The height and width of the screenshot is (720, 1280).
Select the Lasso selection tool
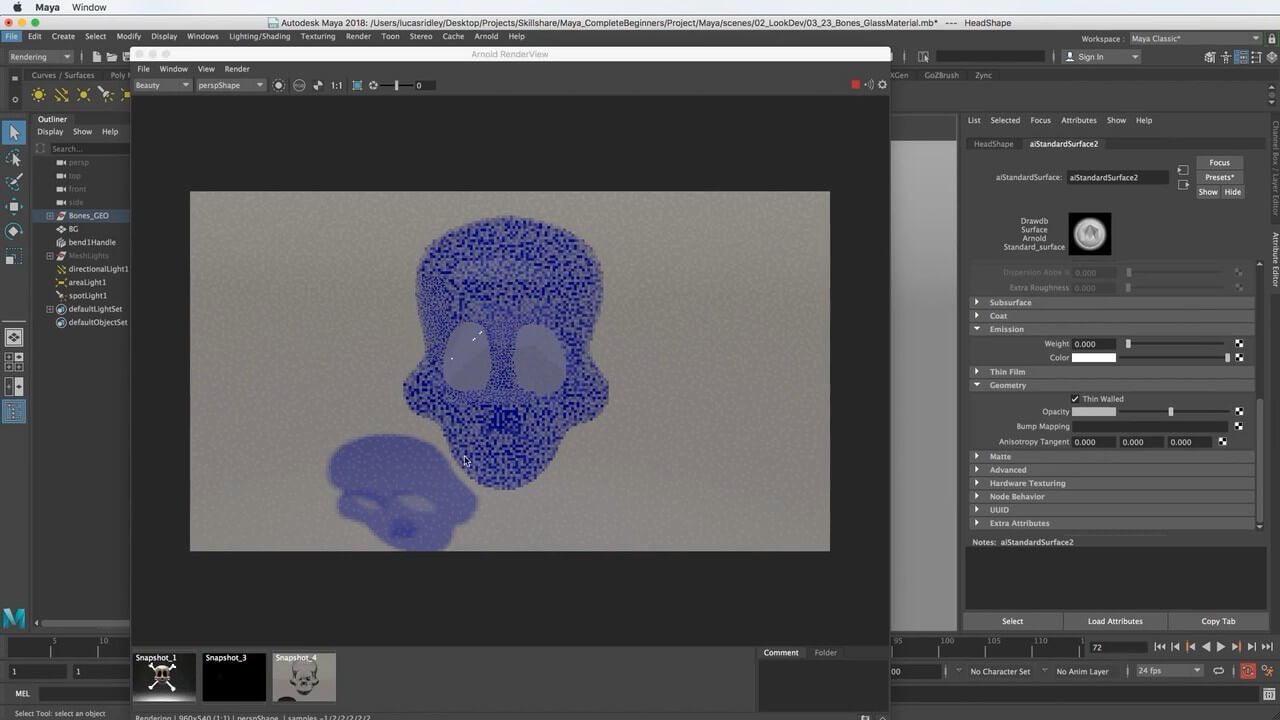click(14, 158)
